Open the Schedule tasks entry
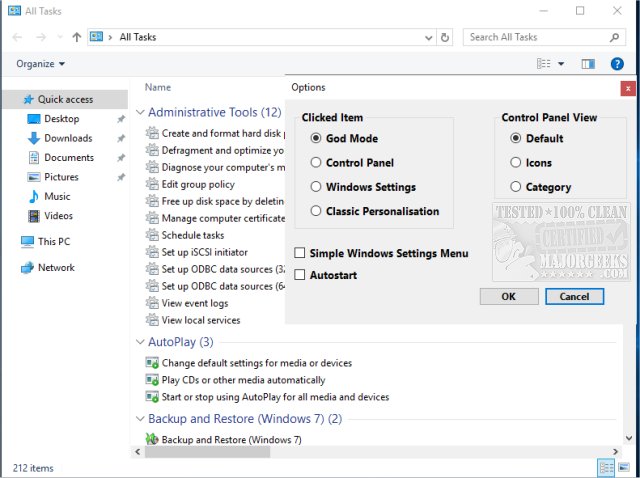Image resolution: width=640 pixels, height=478 pixels. coord(193,234)
